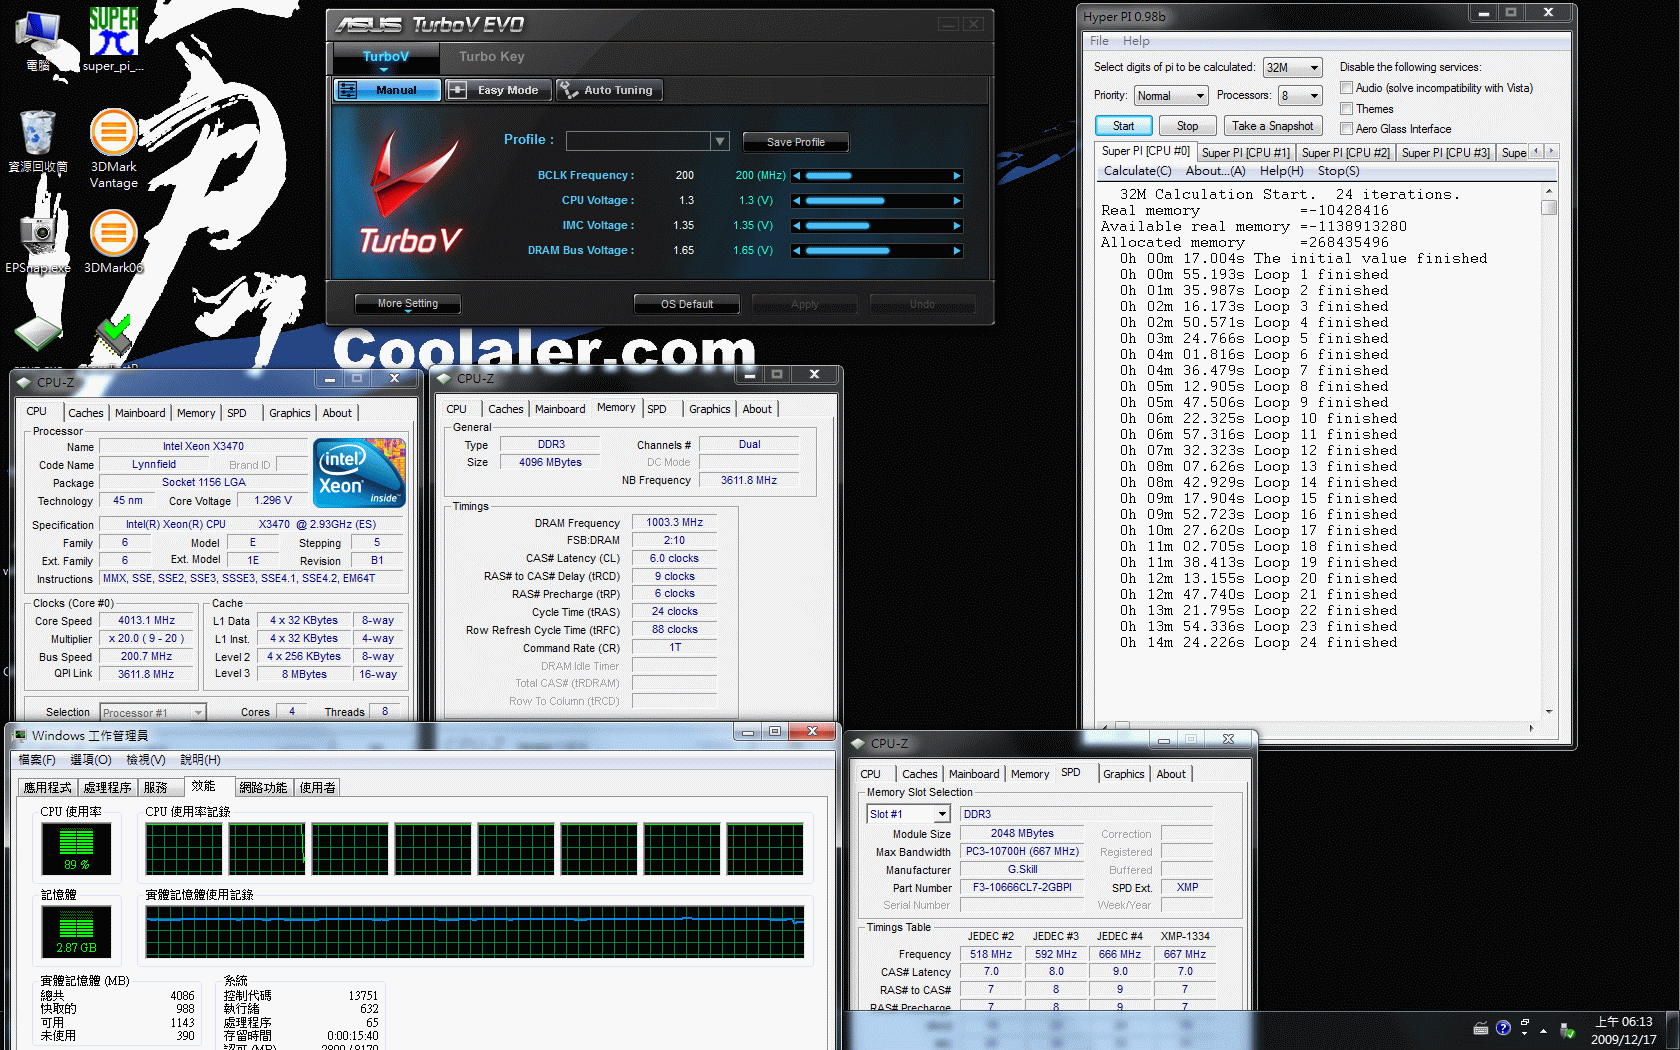Launch 3DMark06 desktop shortcut
This screenshot has width=1680, height=1050.
pos(114,241)
